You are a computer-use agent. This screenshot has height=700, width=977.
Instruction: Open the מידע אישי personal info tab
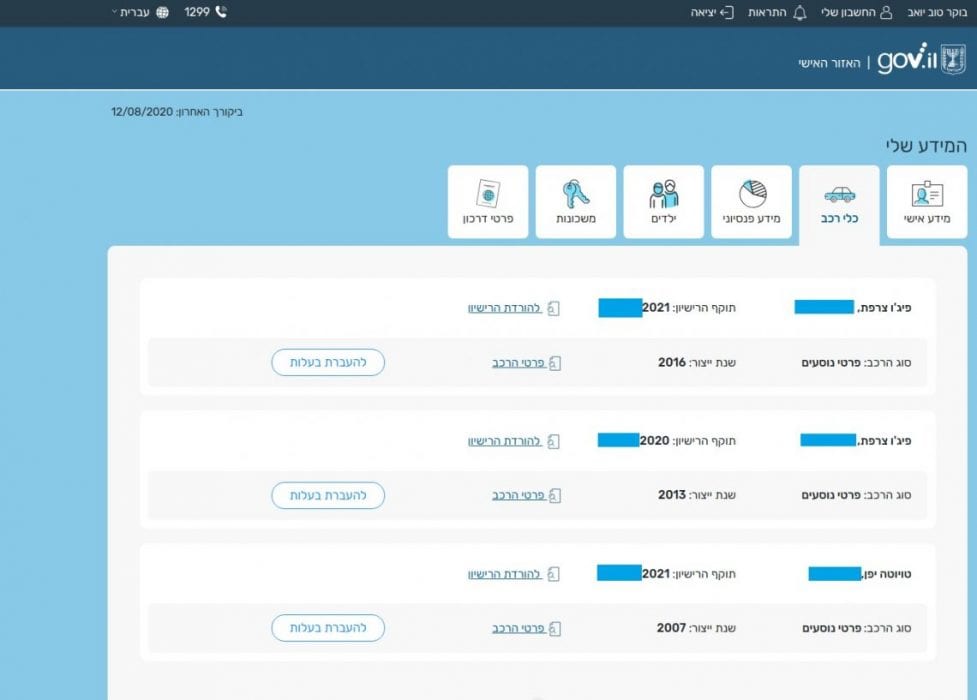click(x=927, y=202)
